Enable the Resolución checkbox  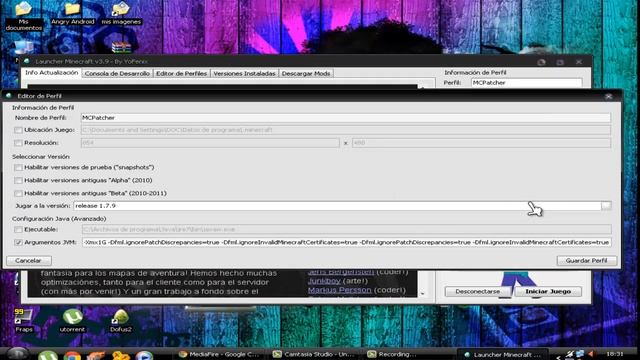[x=18, y=143]
